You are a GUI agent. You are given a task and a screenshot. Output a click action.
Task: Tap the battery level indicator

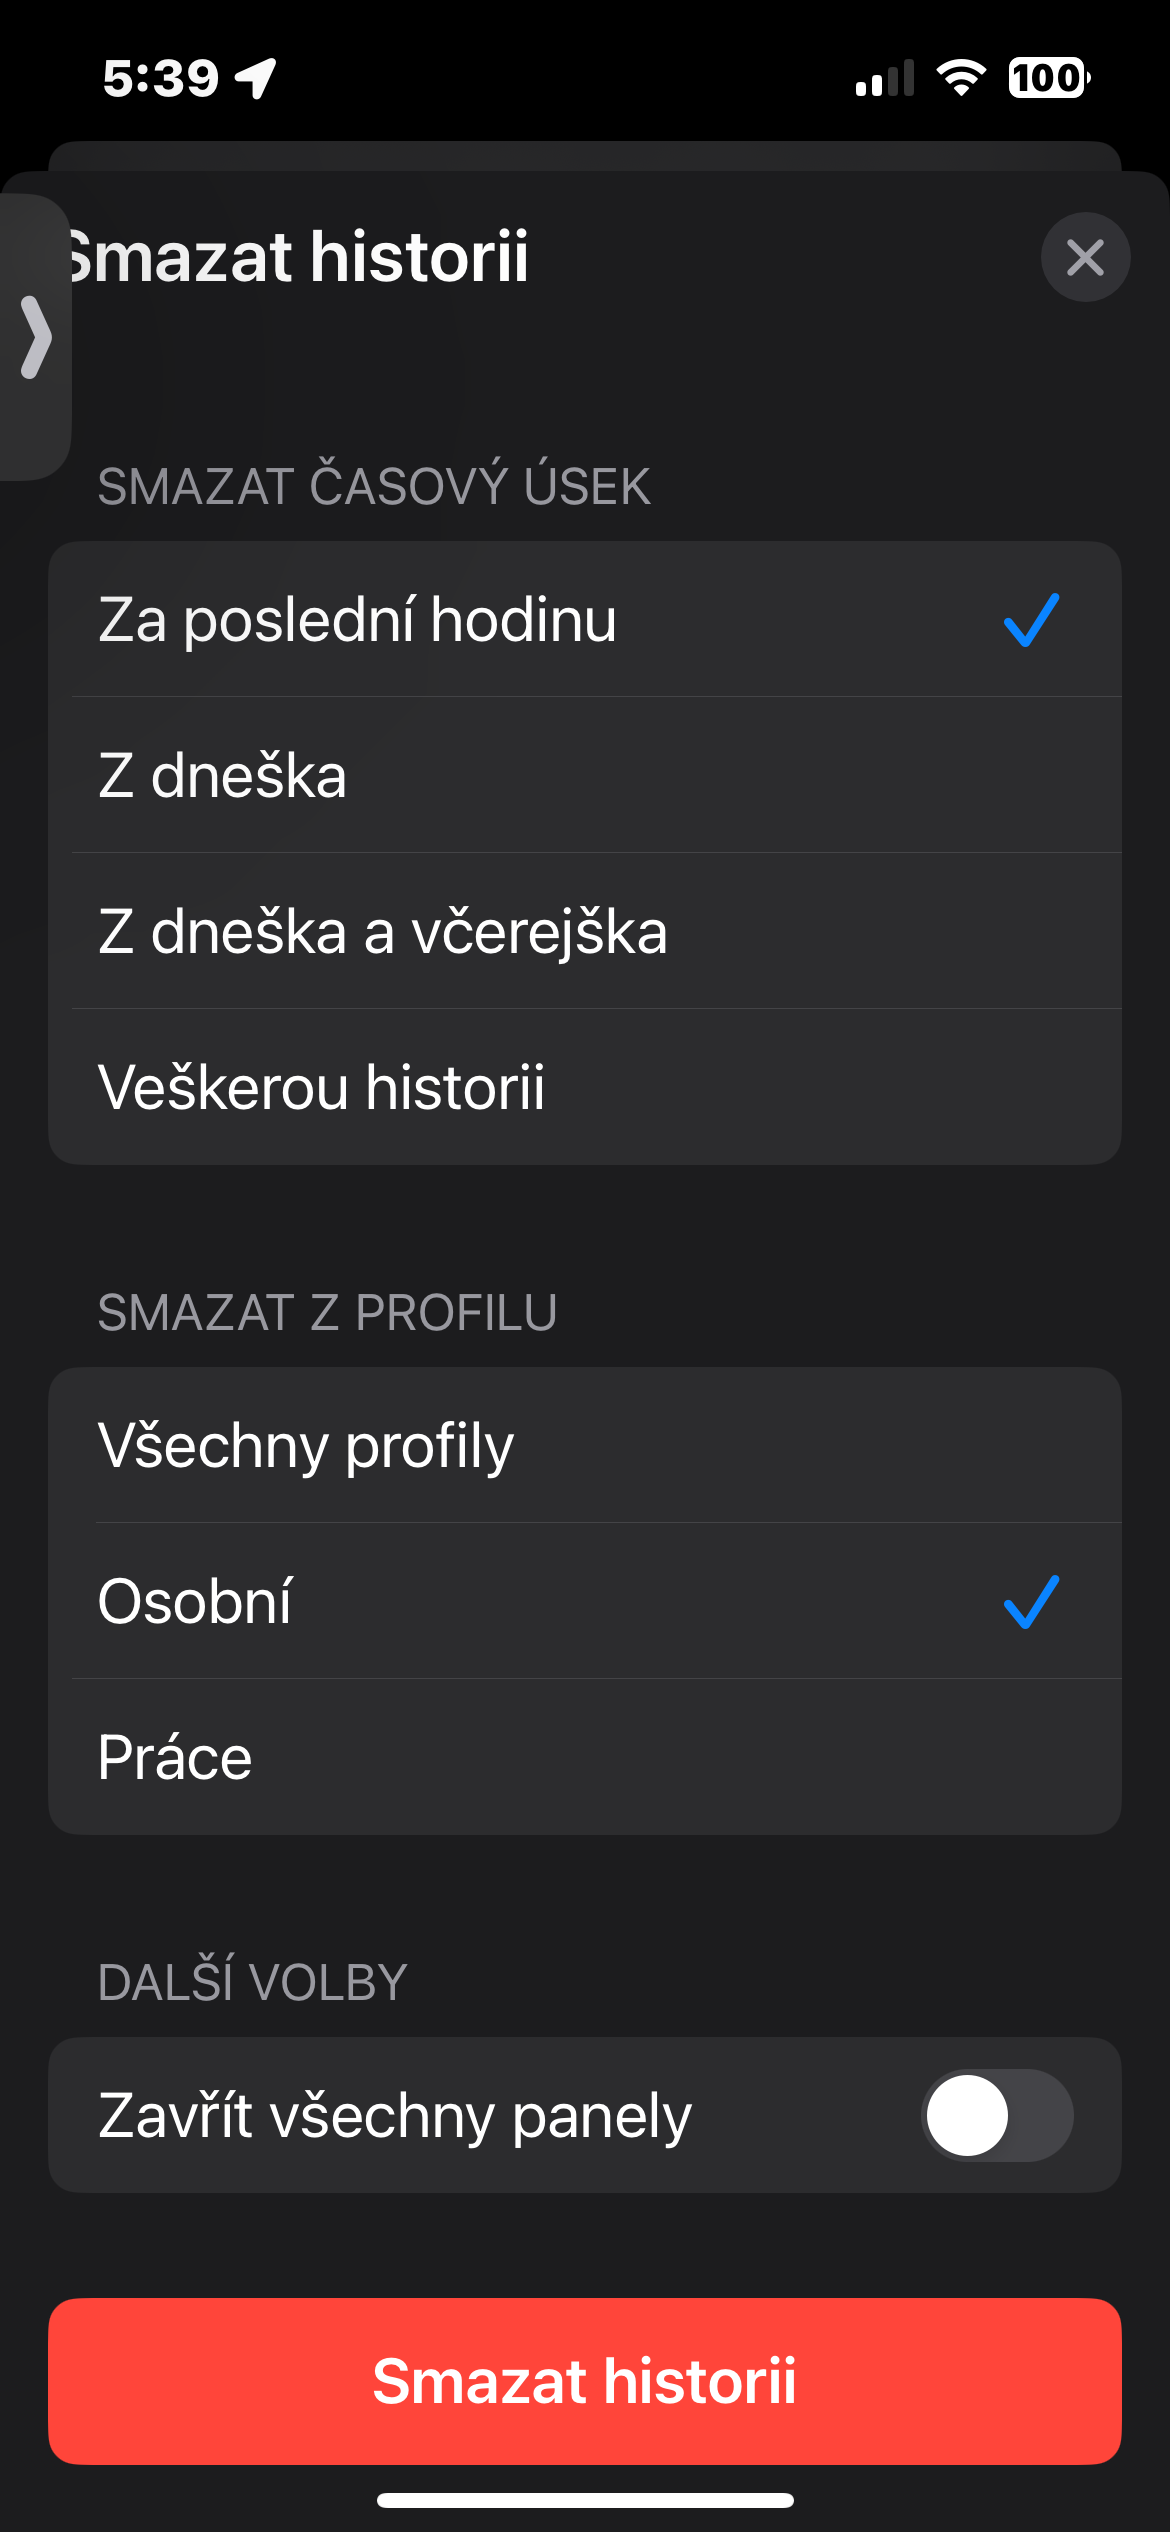1048,78
